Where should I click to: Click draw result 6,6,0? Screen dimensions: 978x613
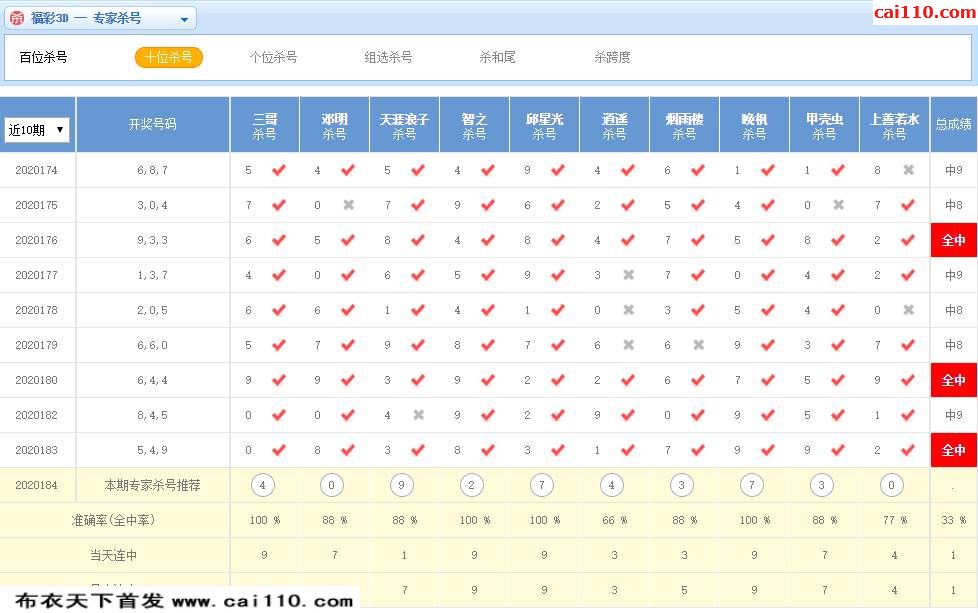[152, 345]
